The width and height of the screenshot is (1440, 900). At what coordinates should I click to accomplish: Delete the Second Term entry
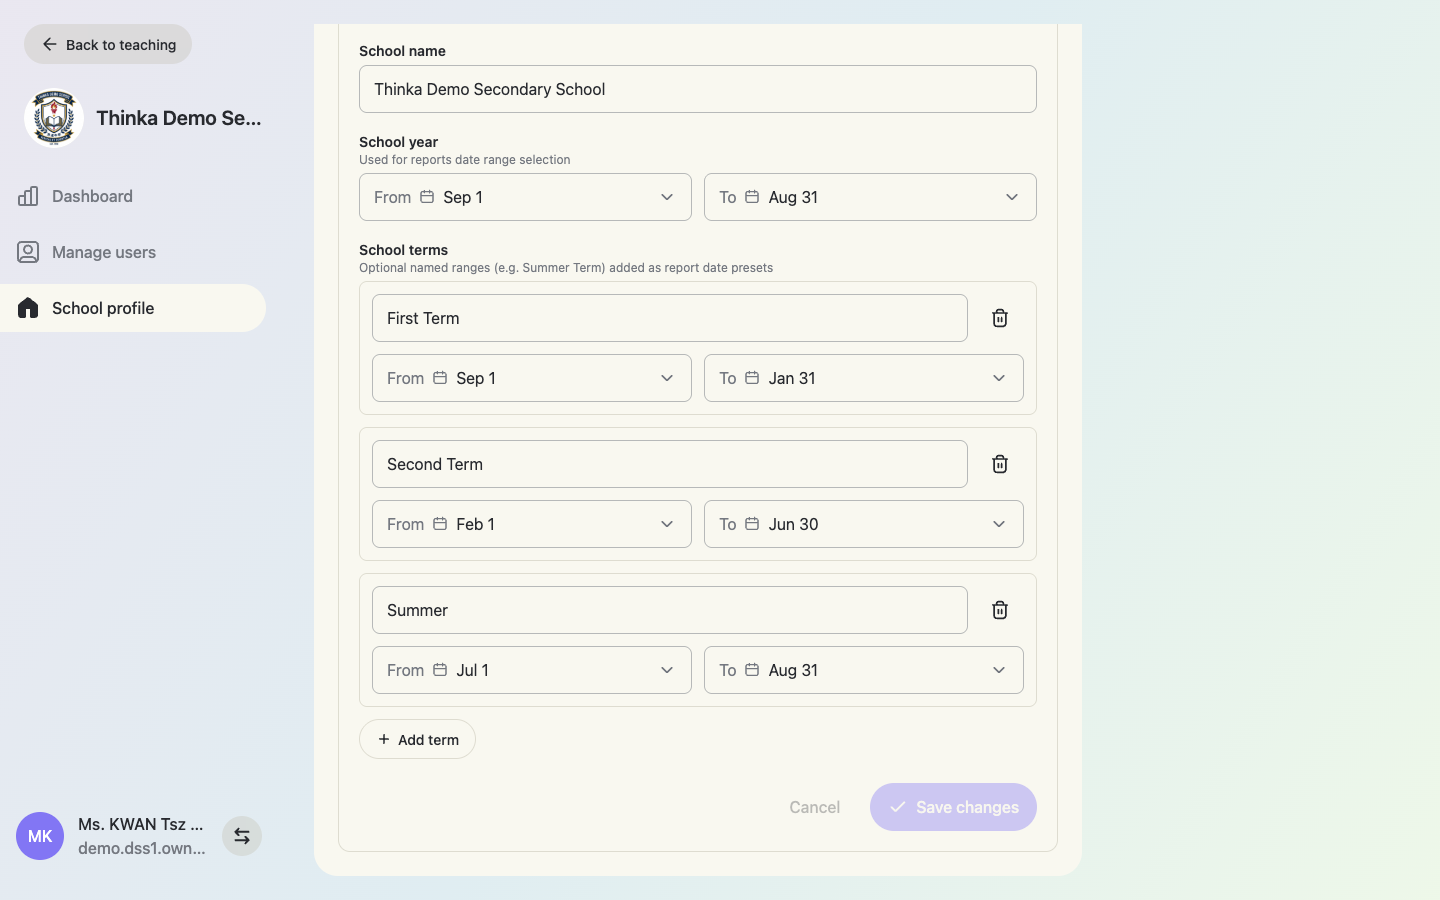tap(999, 464)
